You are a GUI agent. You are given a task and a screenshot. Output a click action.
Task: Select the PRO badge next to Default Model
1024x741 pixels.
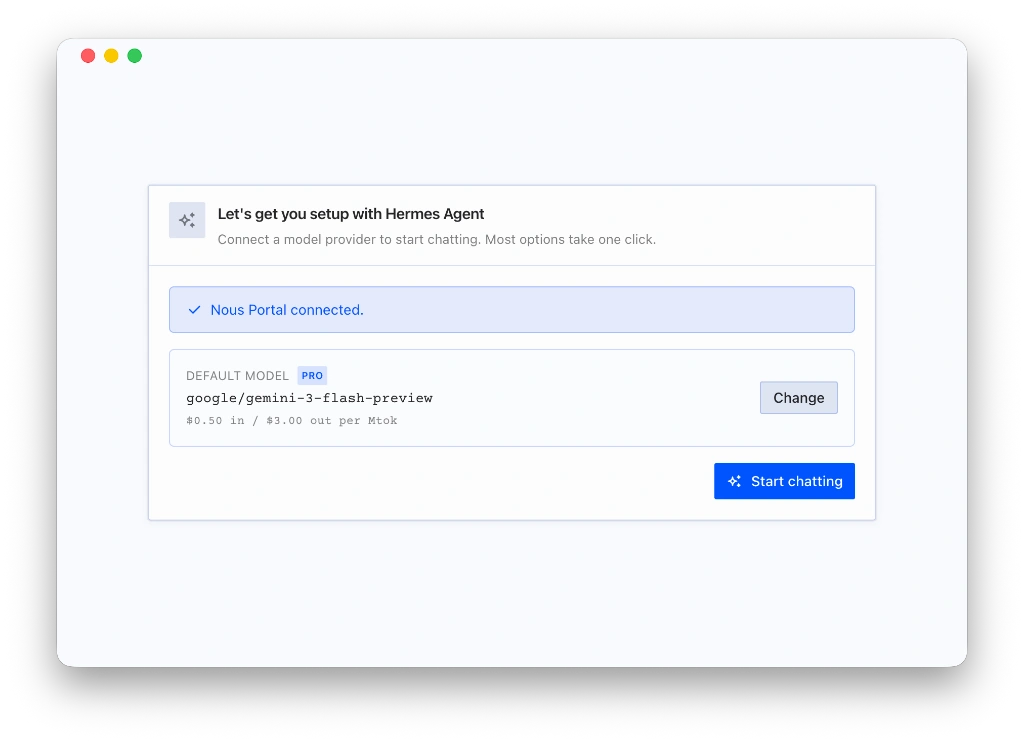pyautogui.click(x=312, y=375)
